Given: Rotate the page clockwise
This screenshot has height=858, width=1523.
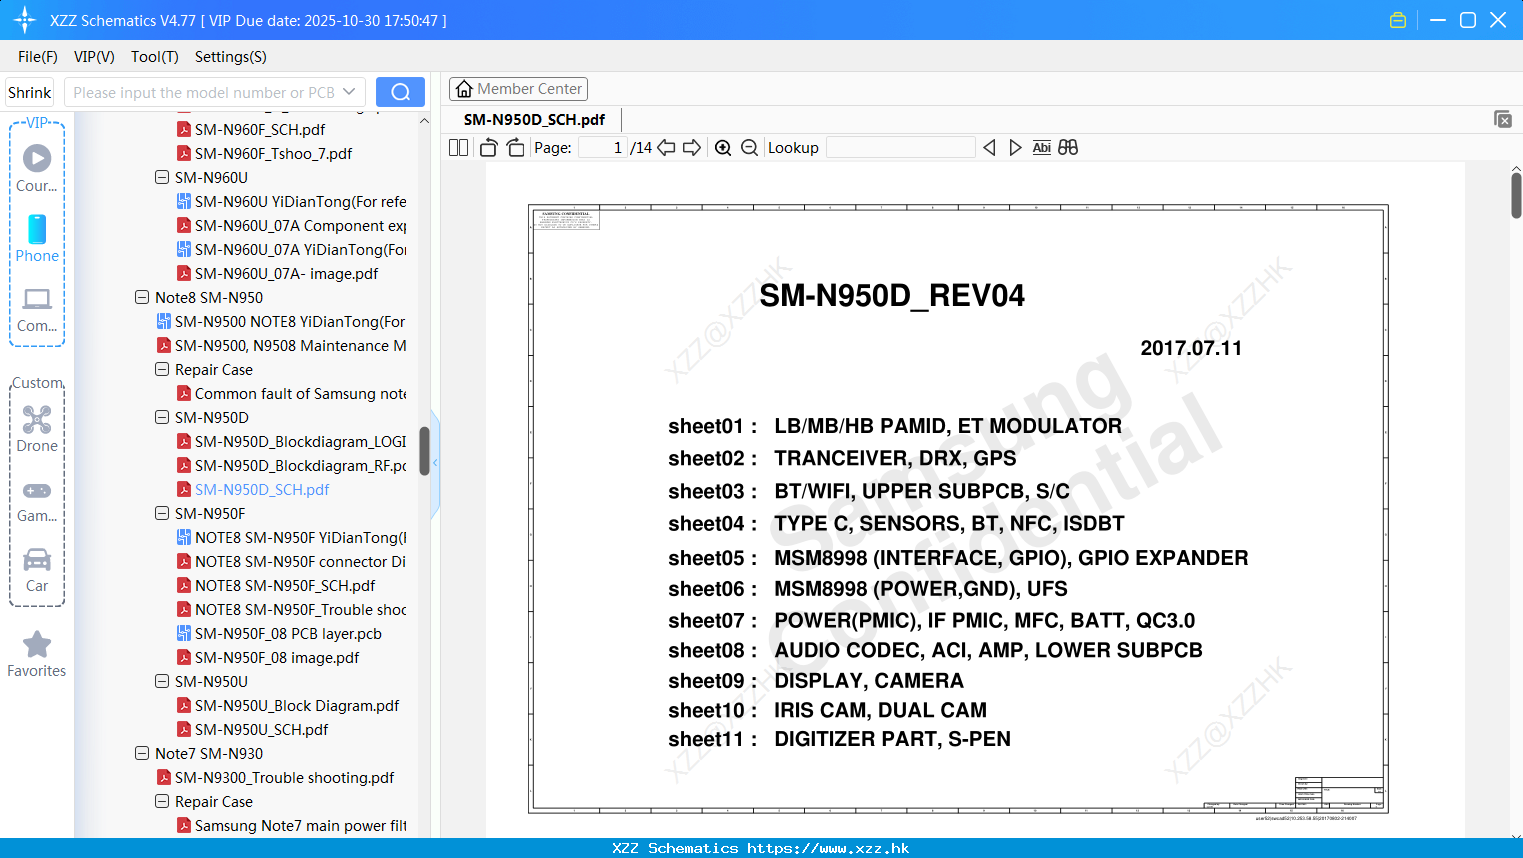Looking at the screenshot, I should [516, 147].
